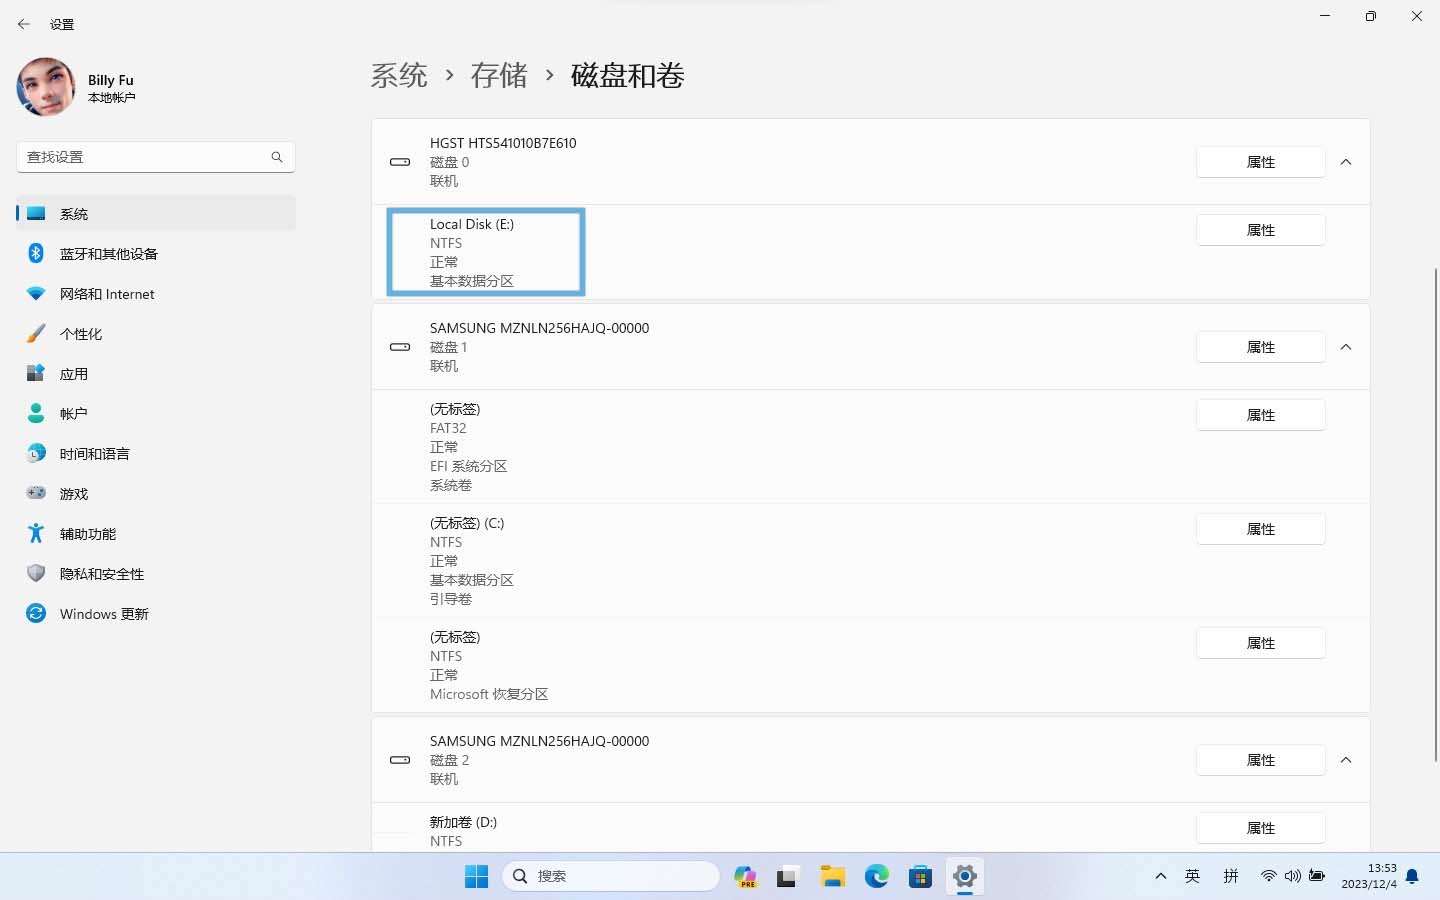The height and width of the screenshot is (900, 1440).
Task: Open Copilot preview from taskbar
Action: pos(745,876)
